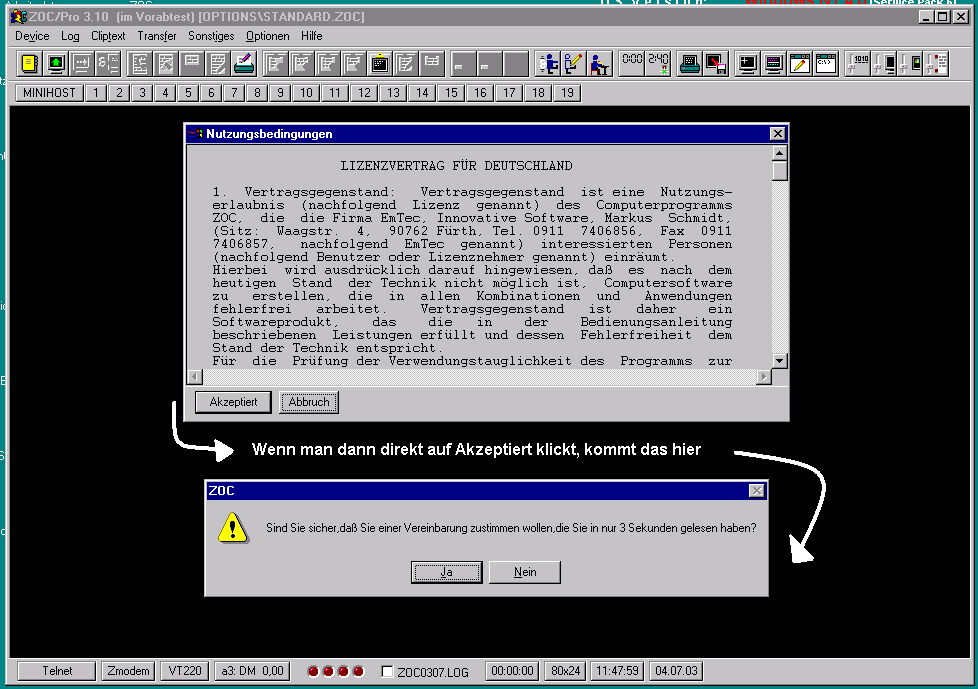Image resolution: width=978 pixels, height=689 pixels.
Task: Click the 04.07.03 date field
Action: click(x=676, y=671)
